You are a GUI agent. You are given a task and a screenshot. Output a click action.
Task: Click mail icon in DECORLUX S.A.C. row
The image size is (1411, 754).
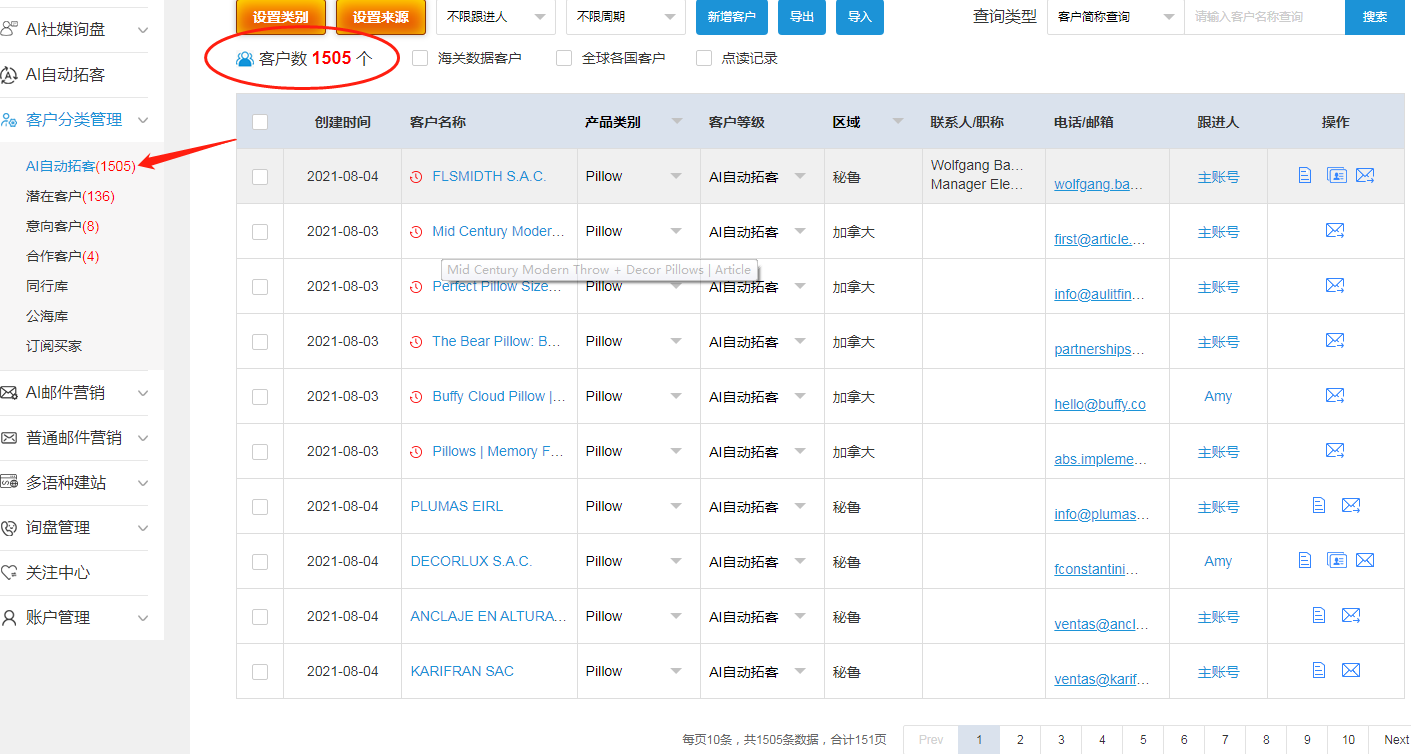1365,560
